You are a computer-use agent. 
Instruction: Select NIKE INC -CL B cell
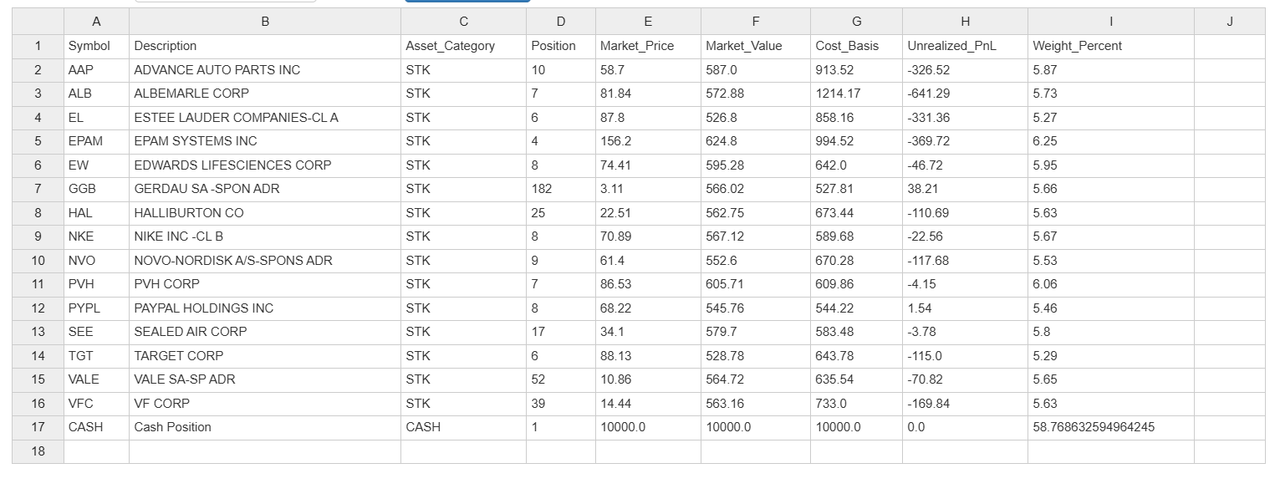265,237
